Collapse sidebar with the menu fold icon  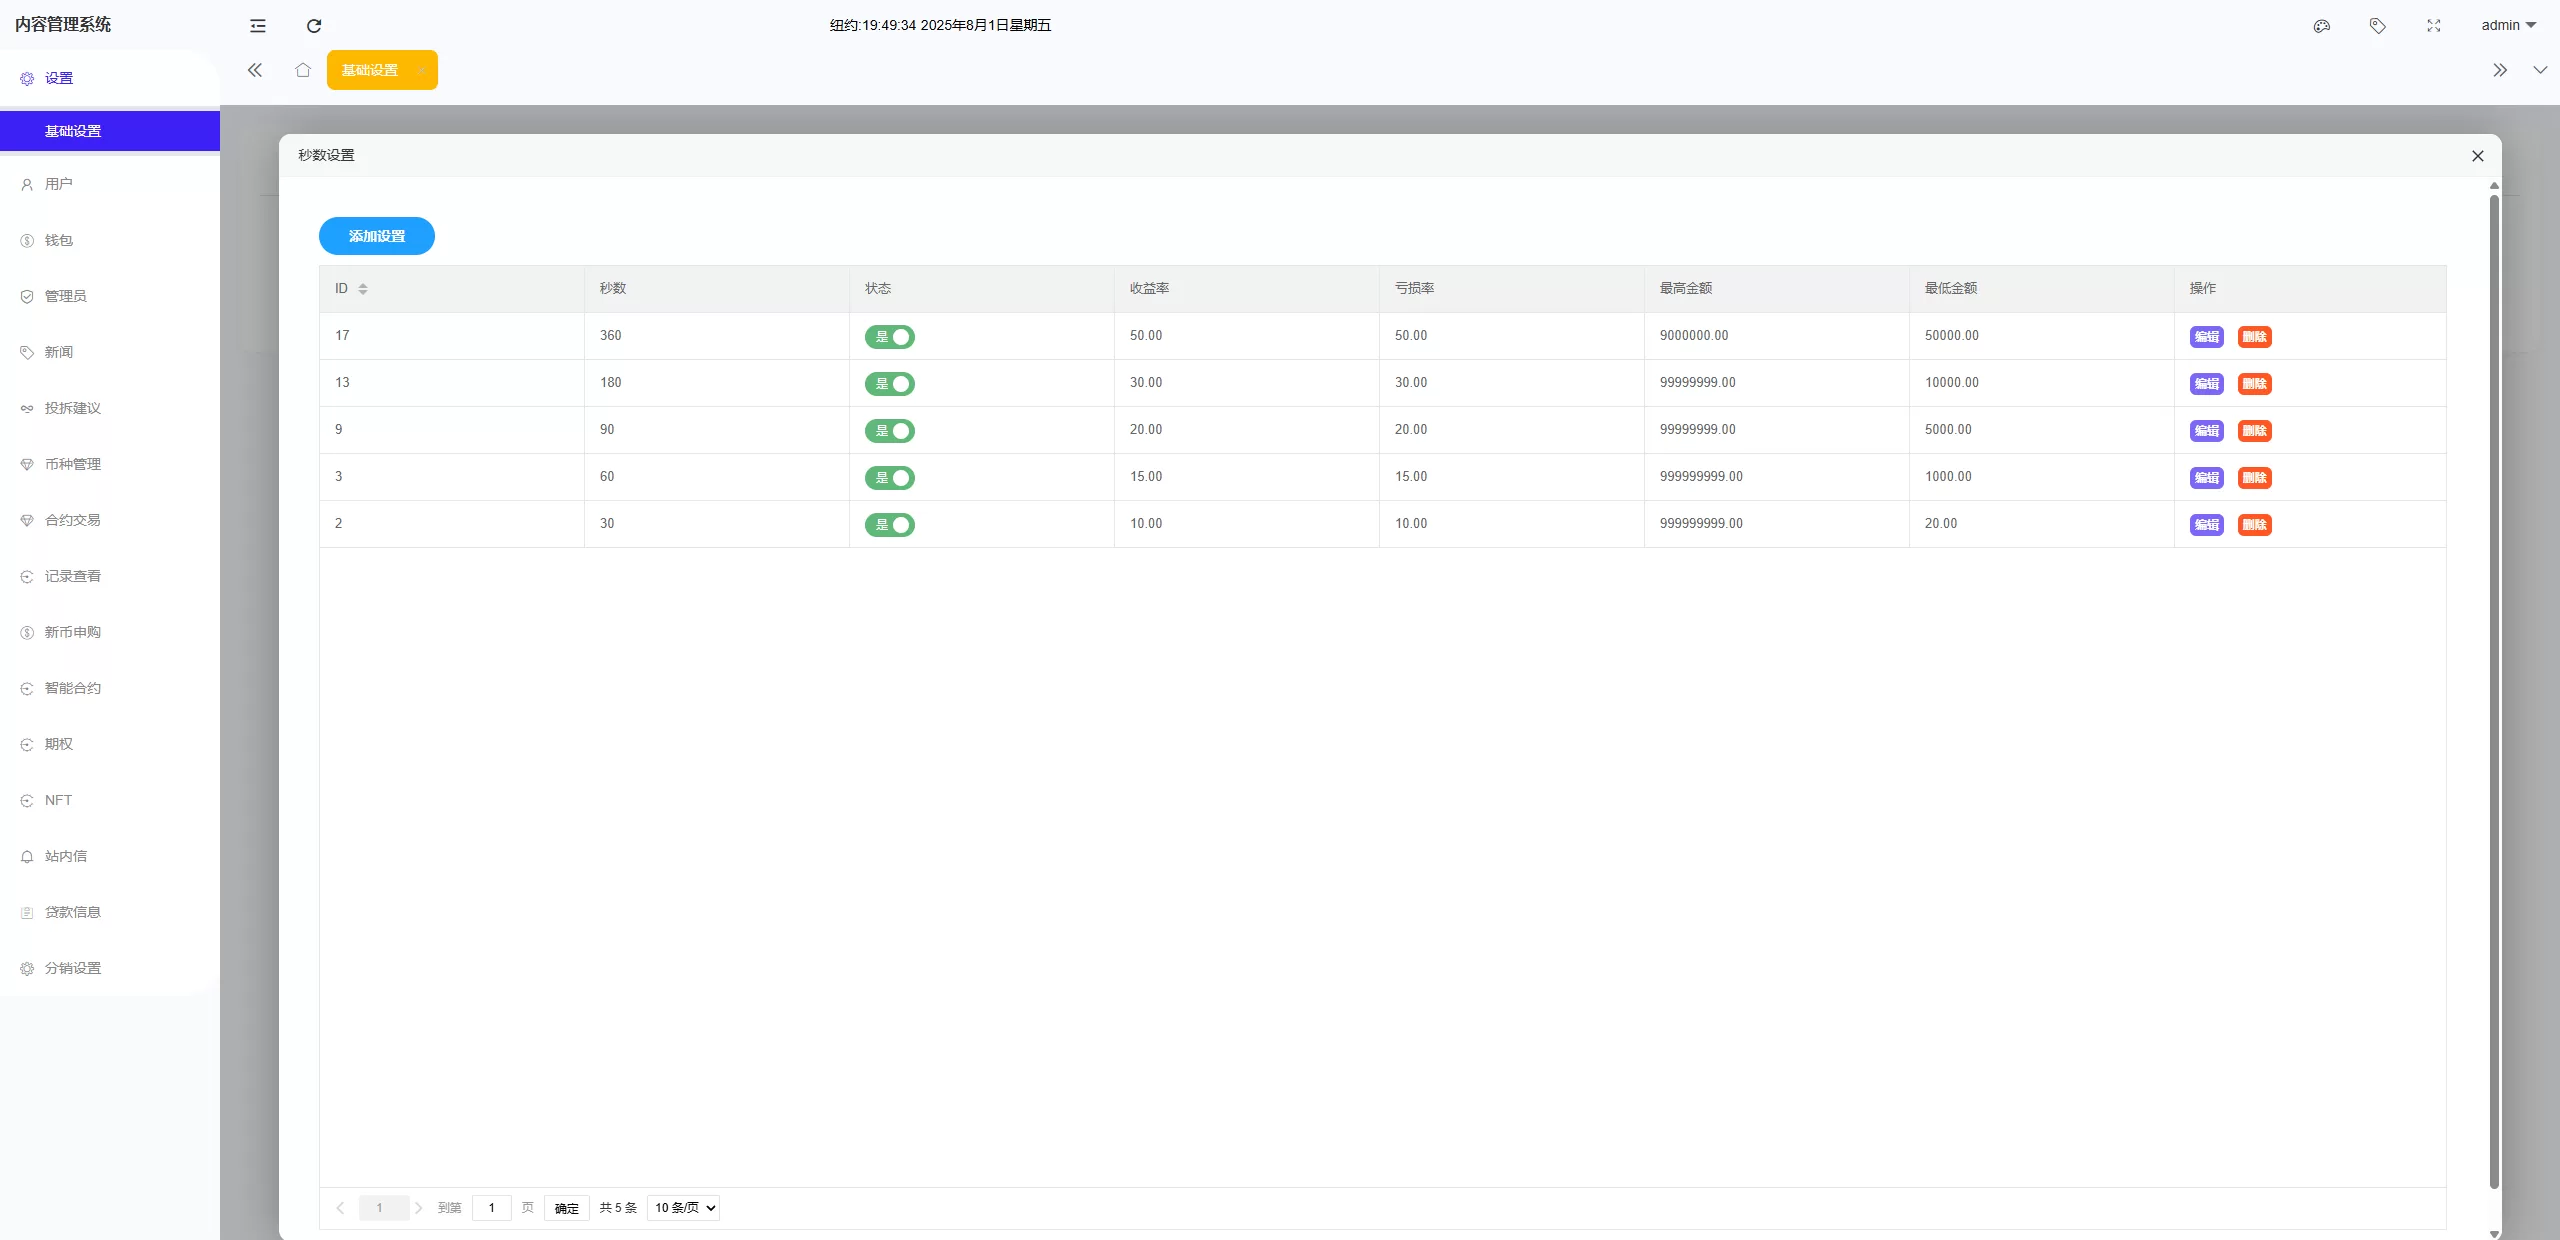(x=258, y=26)
